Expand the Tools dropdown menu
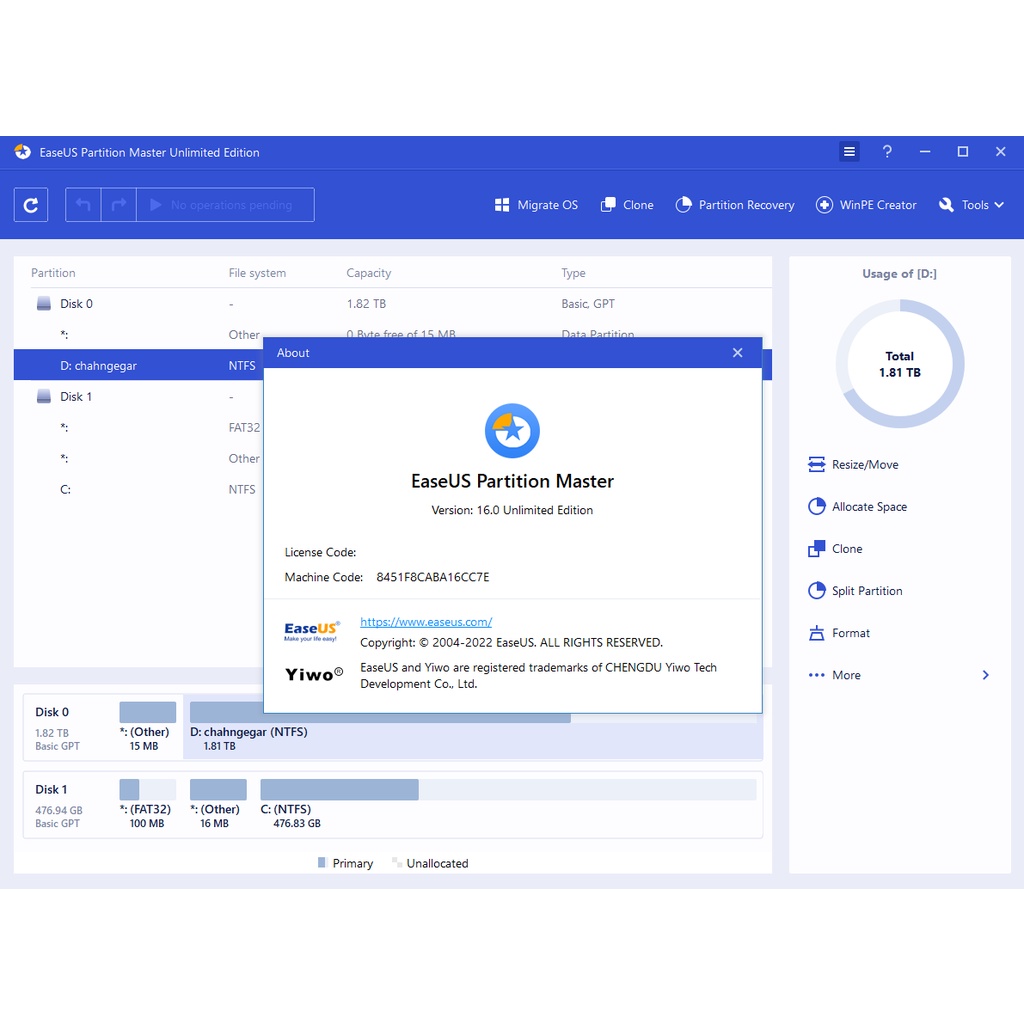Viewport: 1024px width, 1024px height. coord(971,205)
